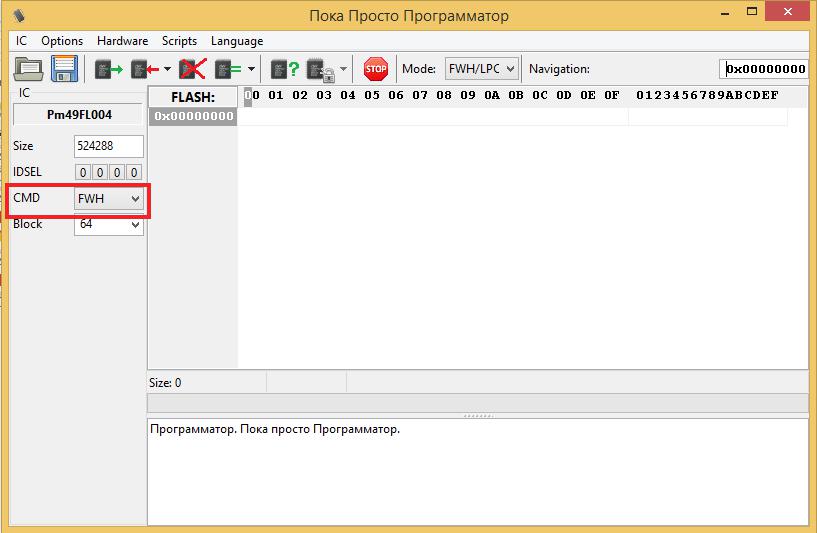Select the 00 column header in hex editor
Screen dimensions: 817x533
tap(252, 95)
